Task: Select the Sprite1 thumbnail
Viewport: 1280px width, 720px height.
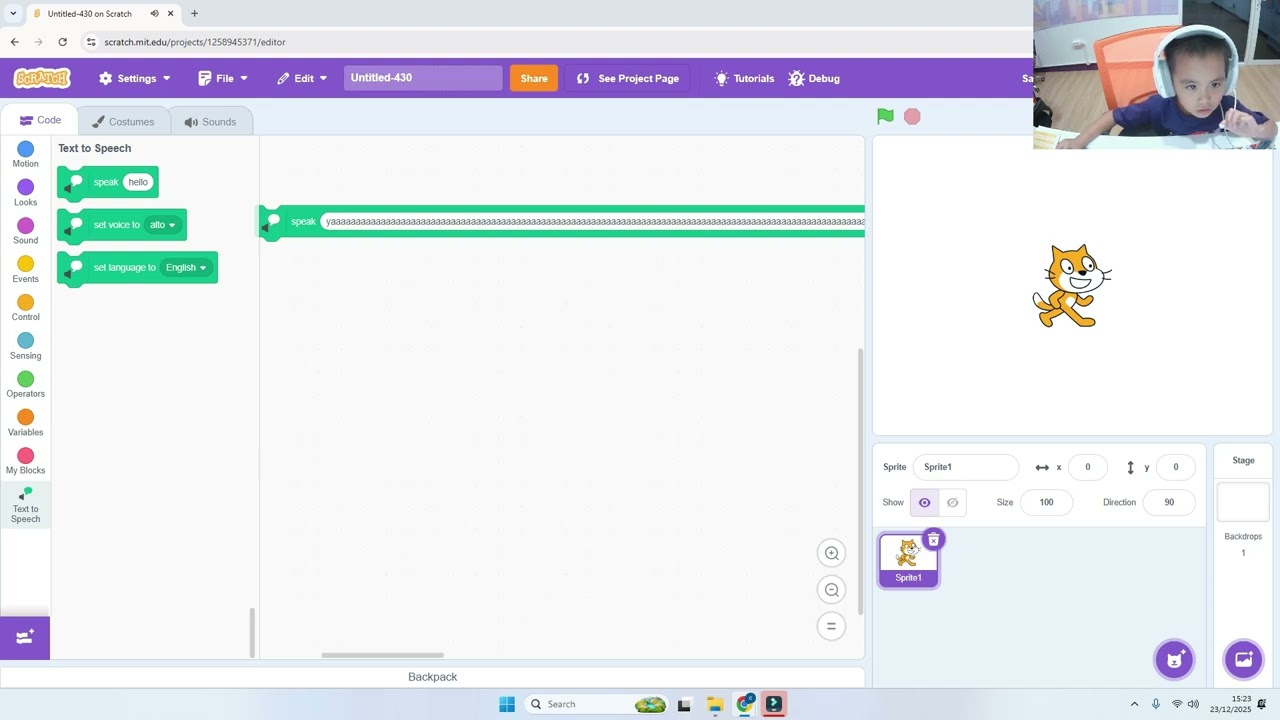Action: point(908,560)
